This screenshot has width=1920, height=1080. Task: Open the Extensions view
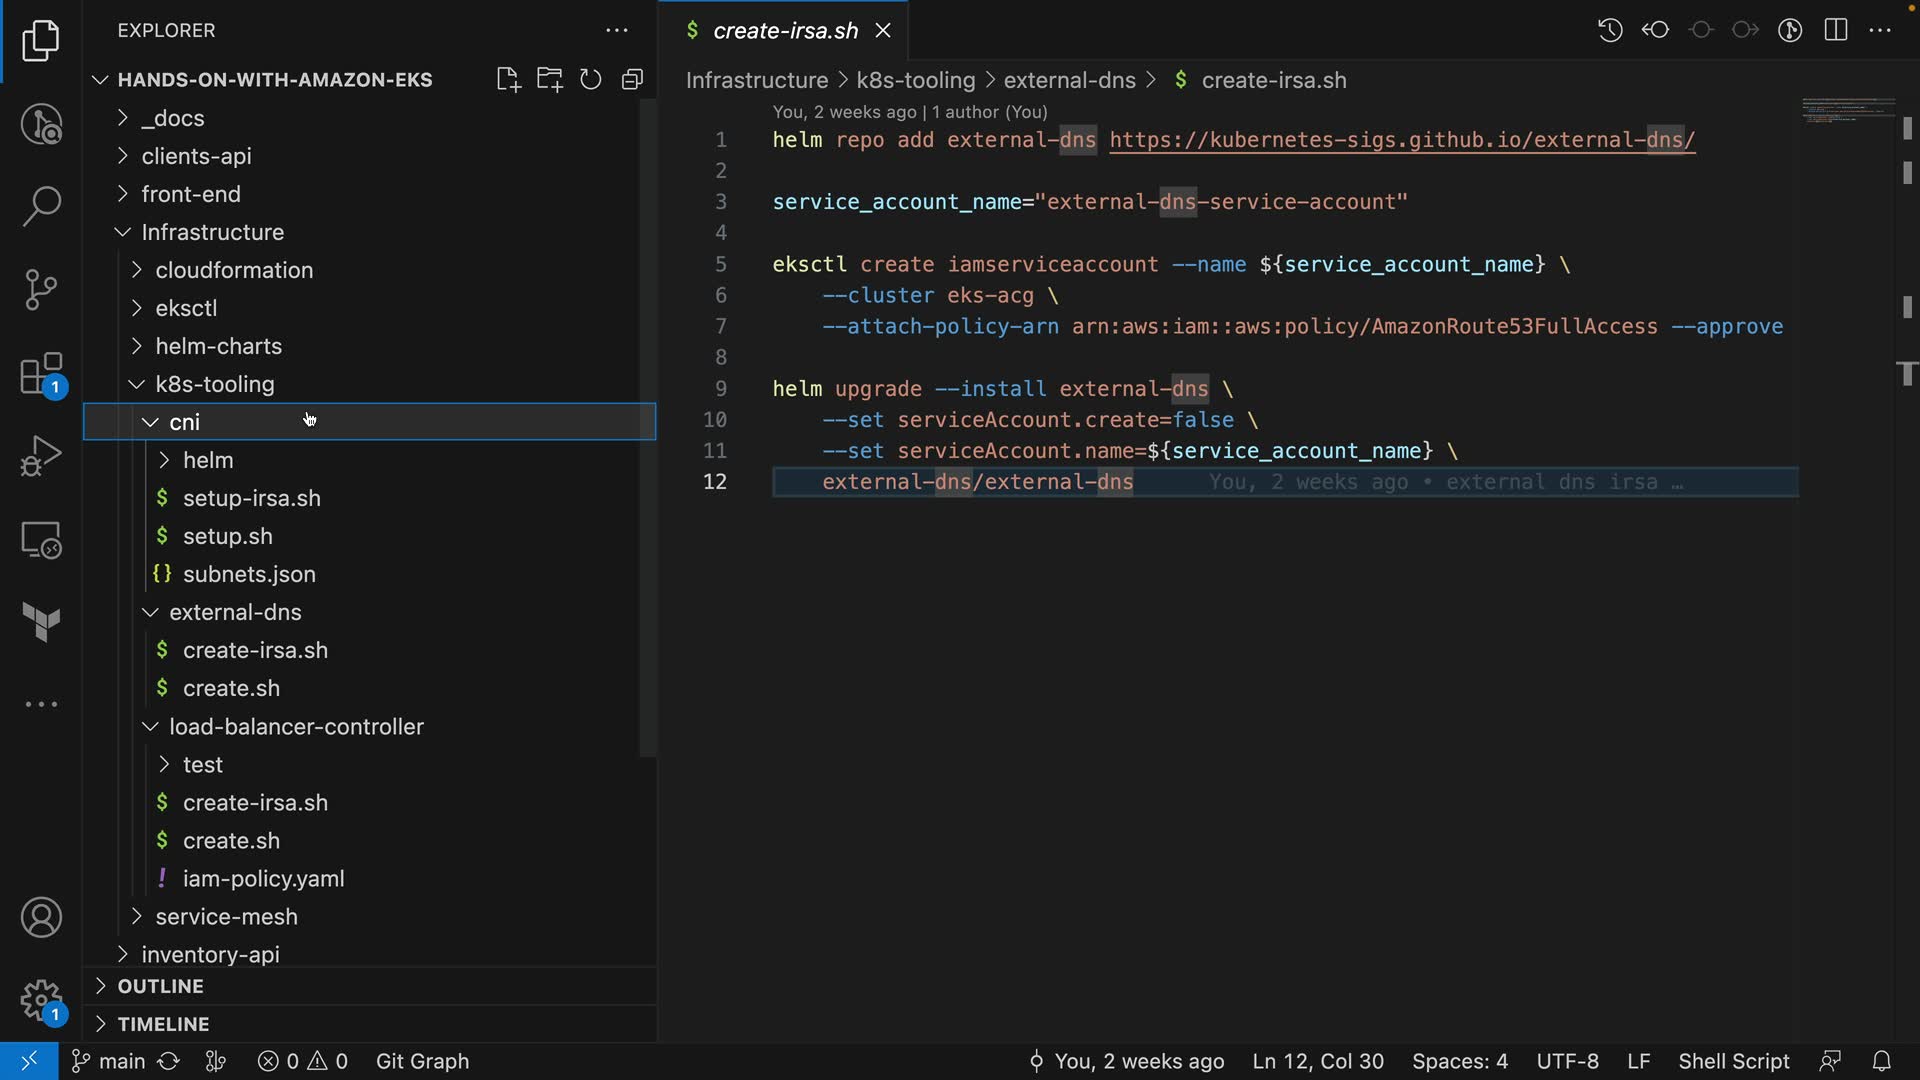coord(41,375)
